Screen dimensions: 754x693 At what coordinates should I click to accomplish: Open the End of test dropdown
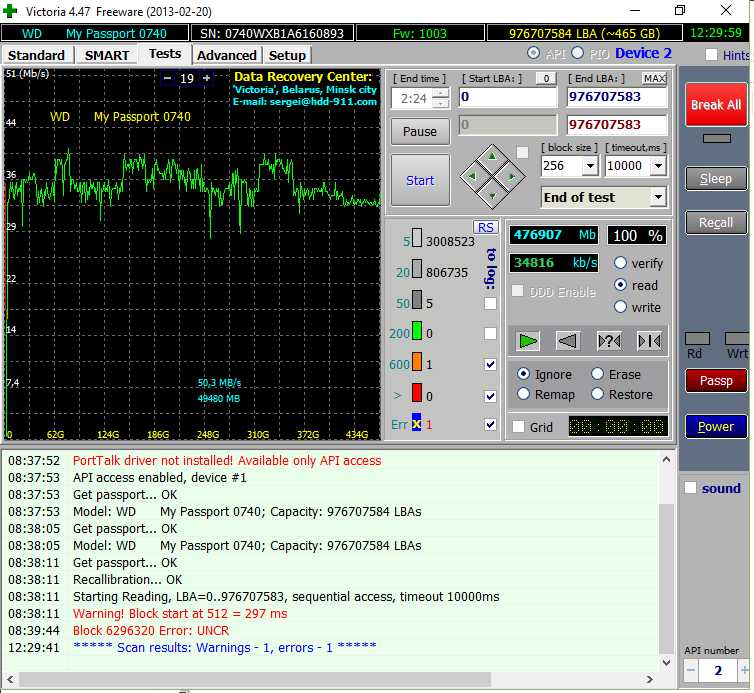[658, 197]
